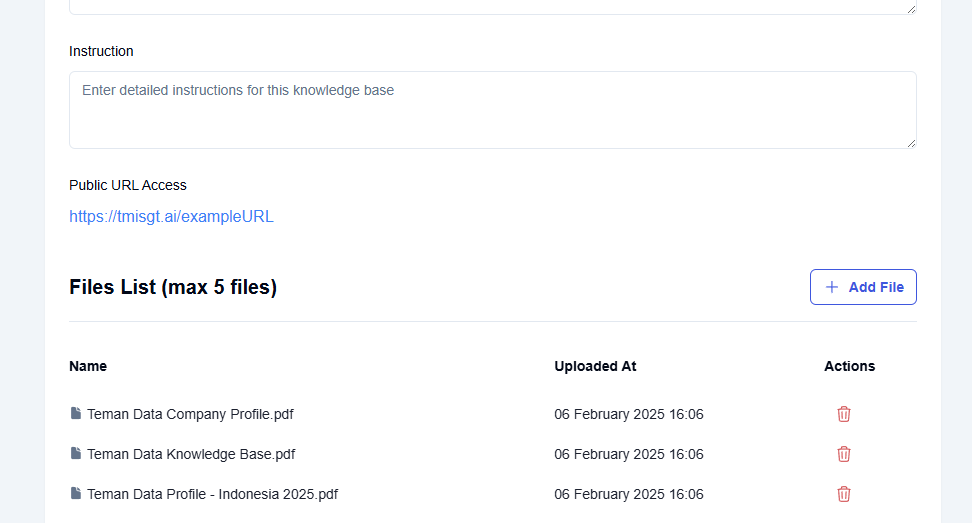Select Teman Data Profile - Indonesia 2025.pdf name
Image resolution: width=972 pixels, height=523 pixels.
tap(212, 494)
